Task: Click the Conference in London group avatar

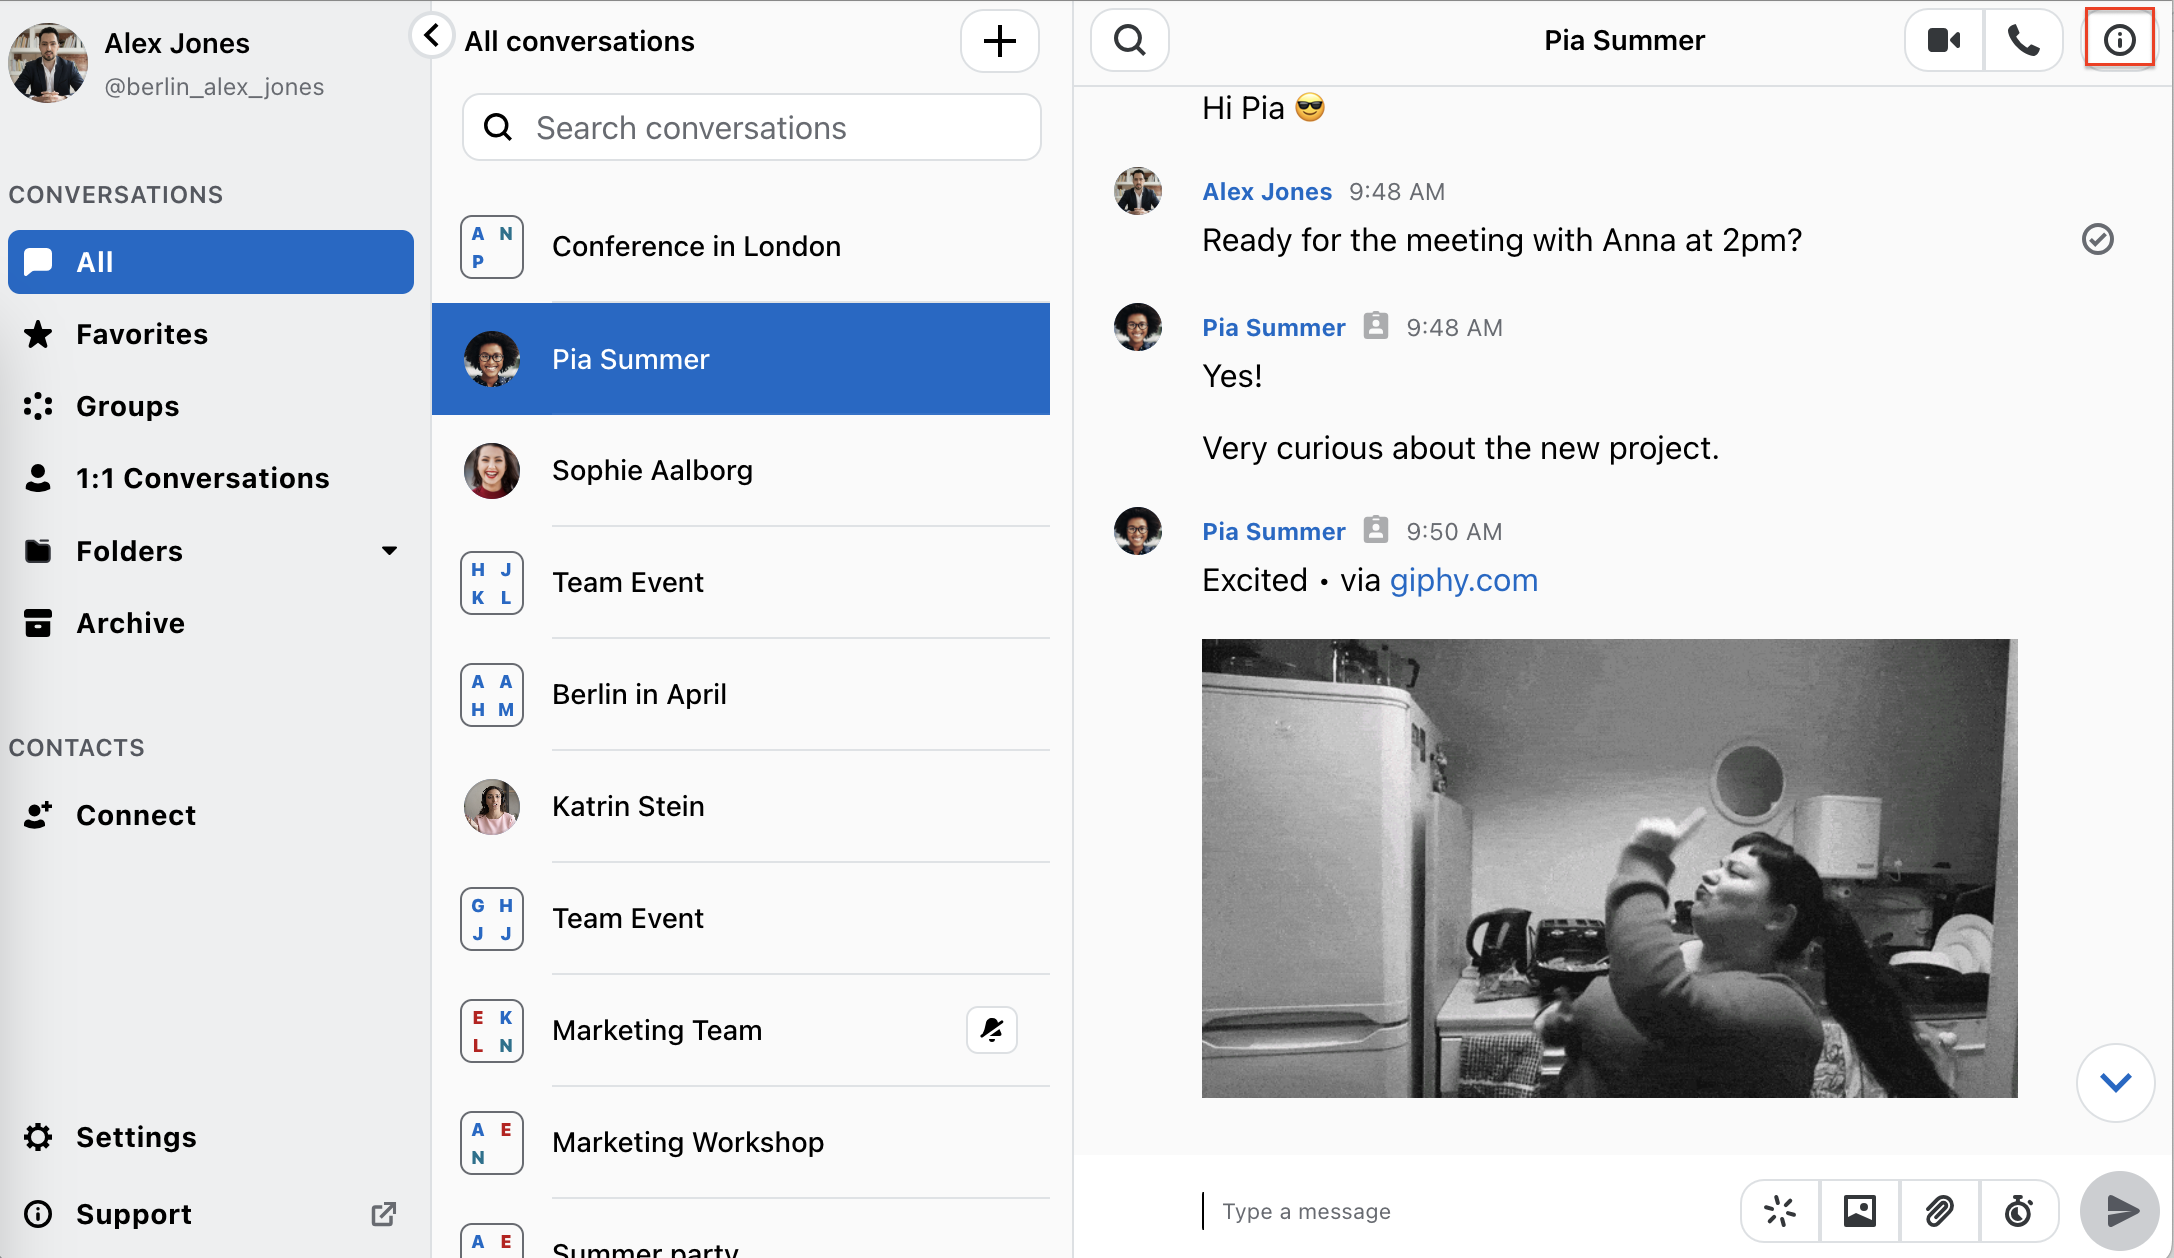Action: (x=492, y=246)
